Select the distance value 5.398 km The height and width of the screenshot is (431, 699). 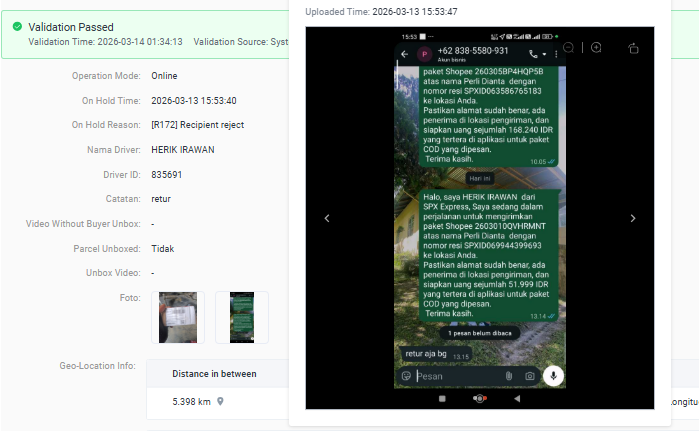pyautogui.click(x=191, y=402)
